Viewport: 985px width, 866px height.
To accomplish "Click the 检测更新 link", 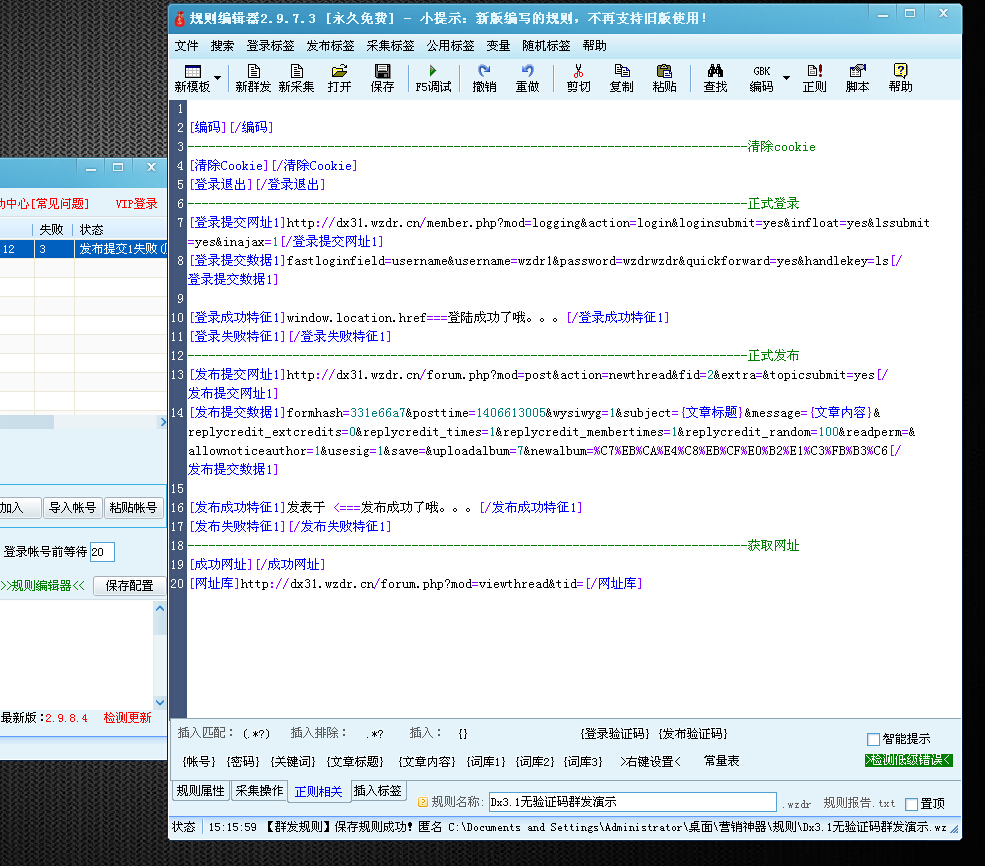I will (x=127, y=718).
